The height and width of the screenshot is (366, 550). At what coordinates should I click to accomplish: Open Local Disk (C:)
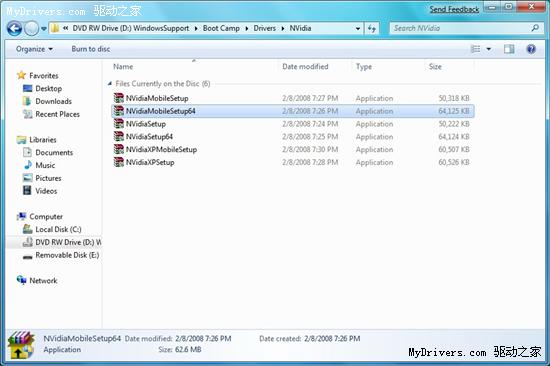[x=58, y=229]
